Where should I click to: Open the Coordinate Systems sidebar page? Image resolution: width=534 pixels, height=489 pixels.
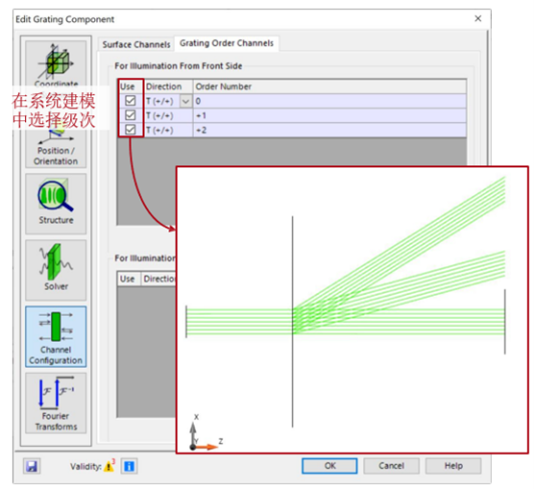point(56,63)
